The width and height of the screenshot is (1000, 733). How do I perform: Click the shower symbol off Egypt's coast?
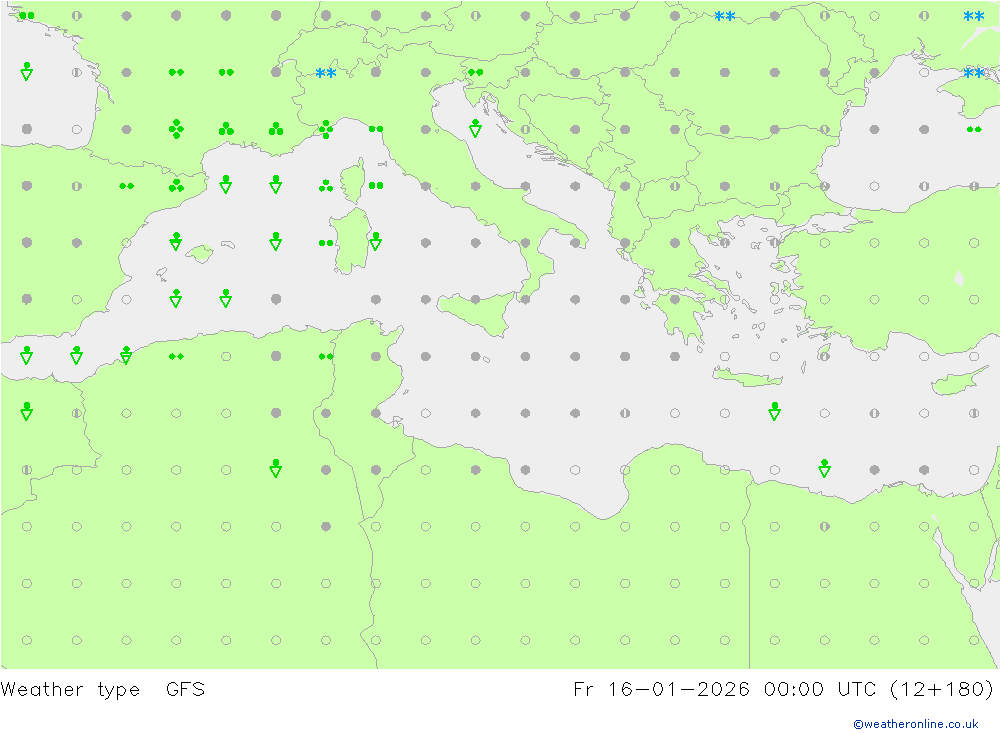coord(825,468)
